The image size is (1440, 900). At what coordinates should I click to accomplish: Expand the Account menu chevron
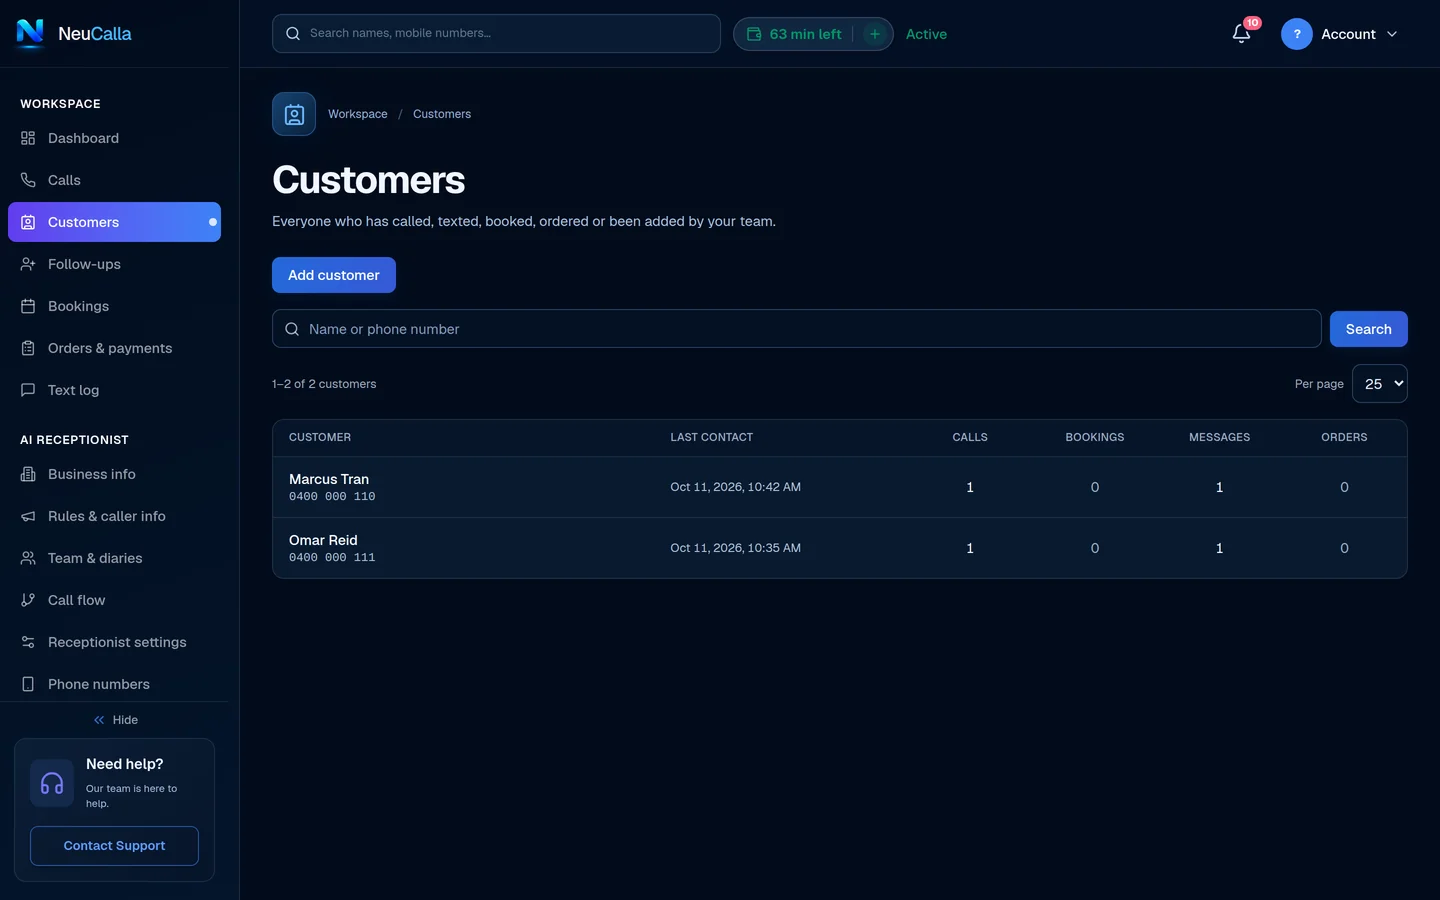point(1392,34)
